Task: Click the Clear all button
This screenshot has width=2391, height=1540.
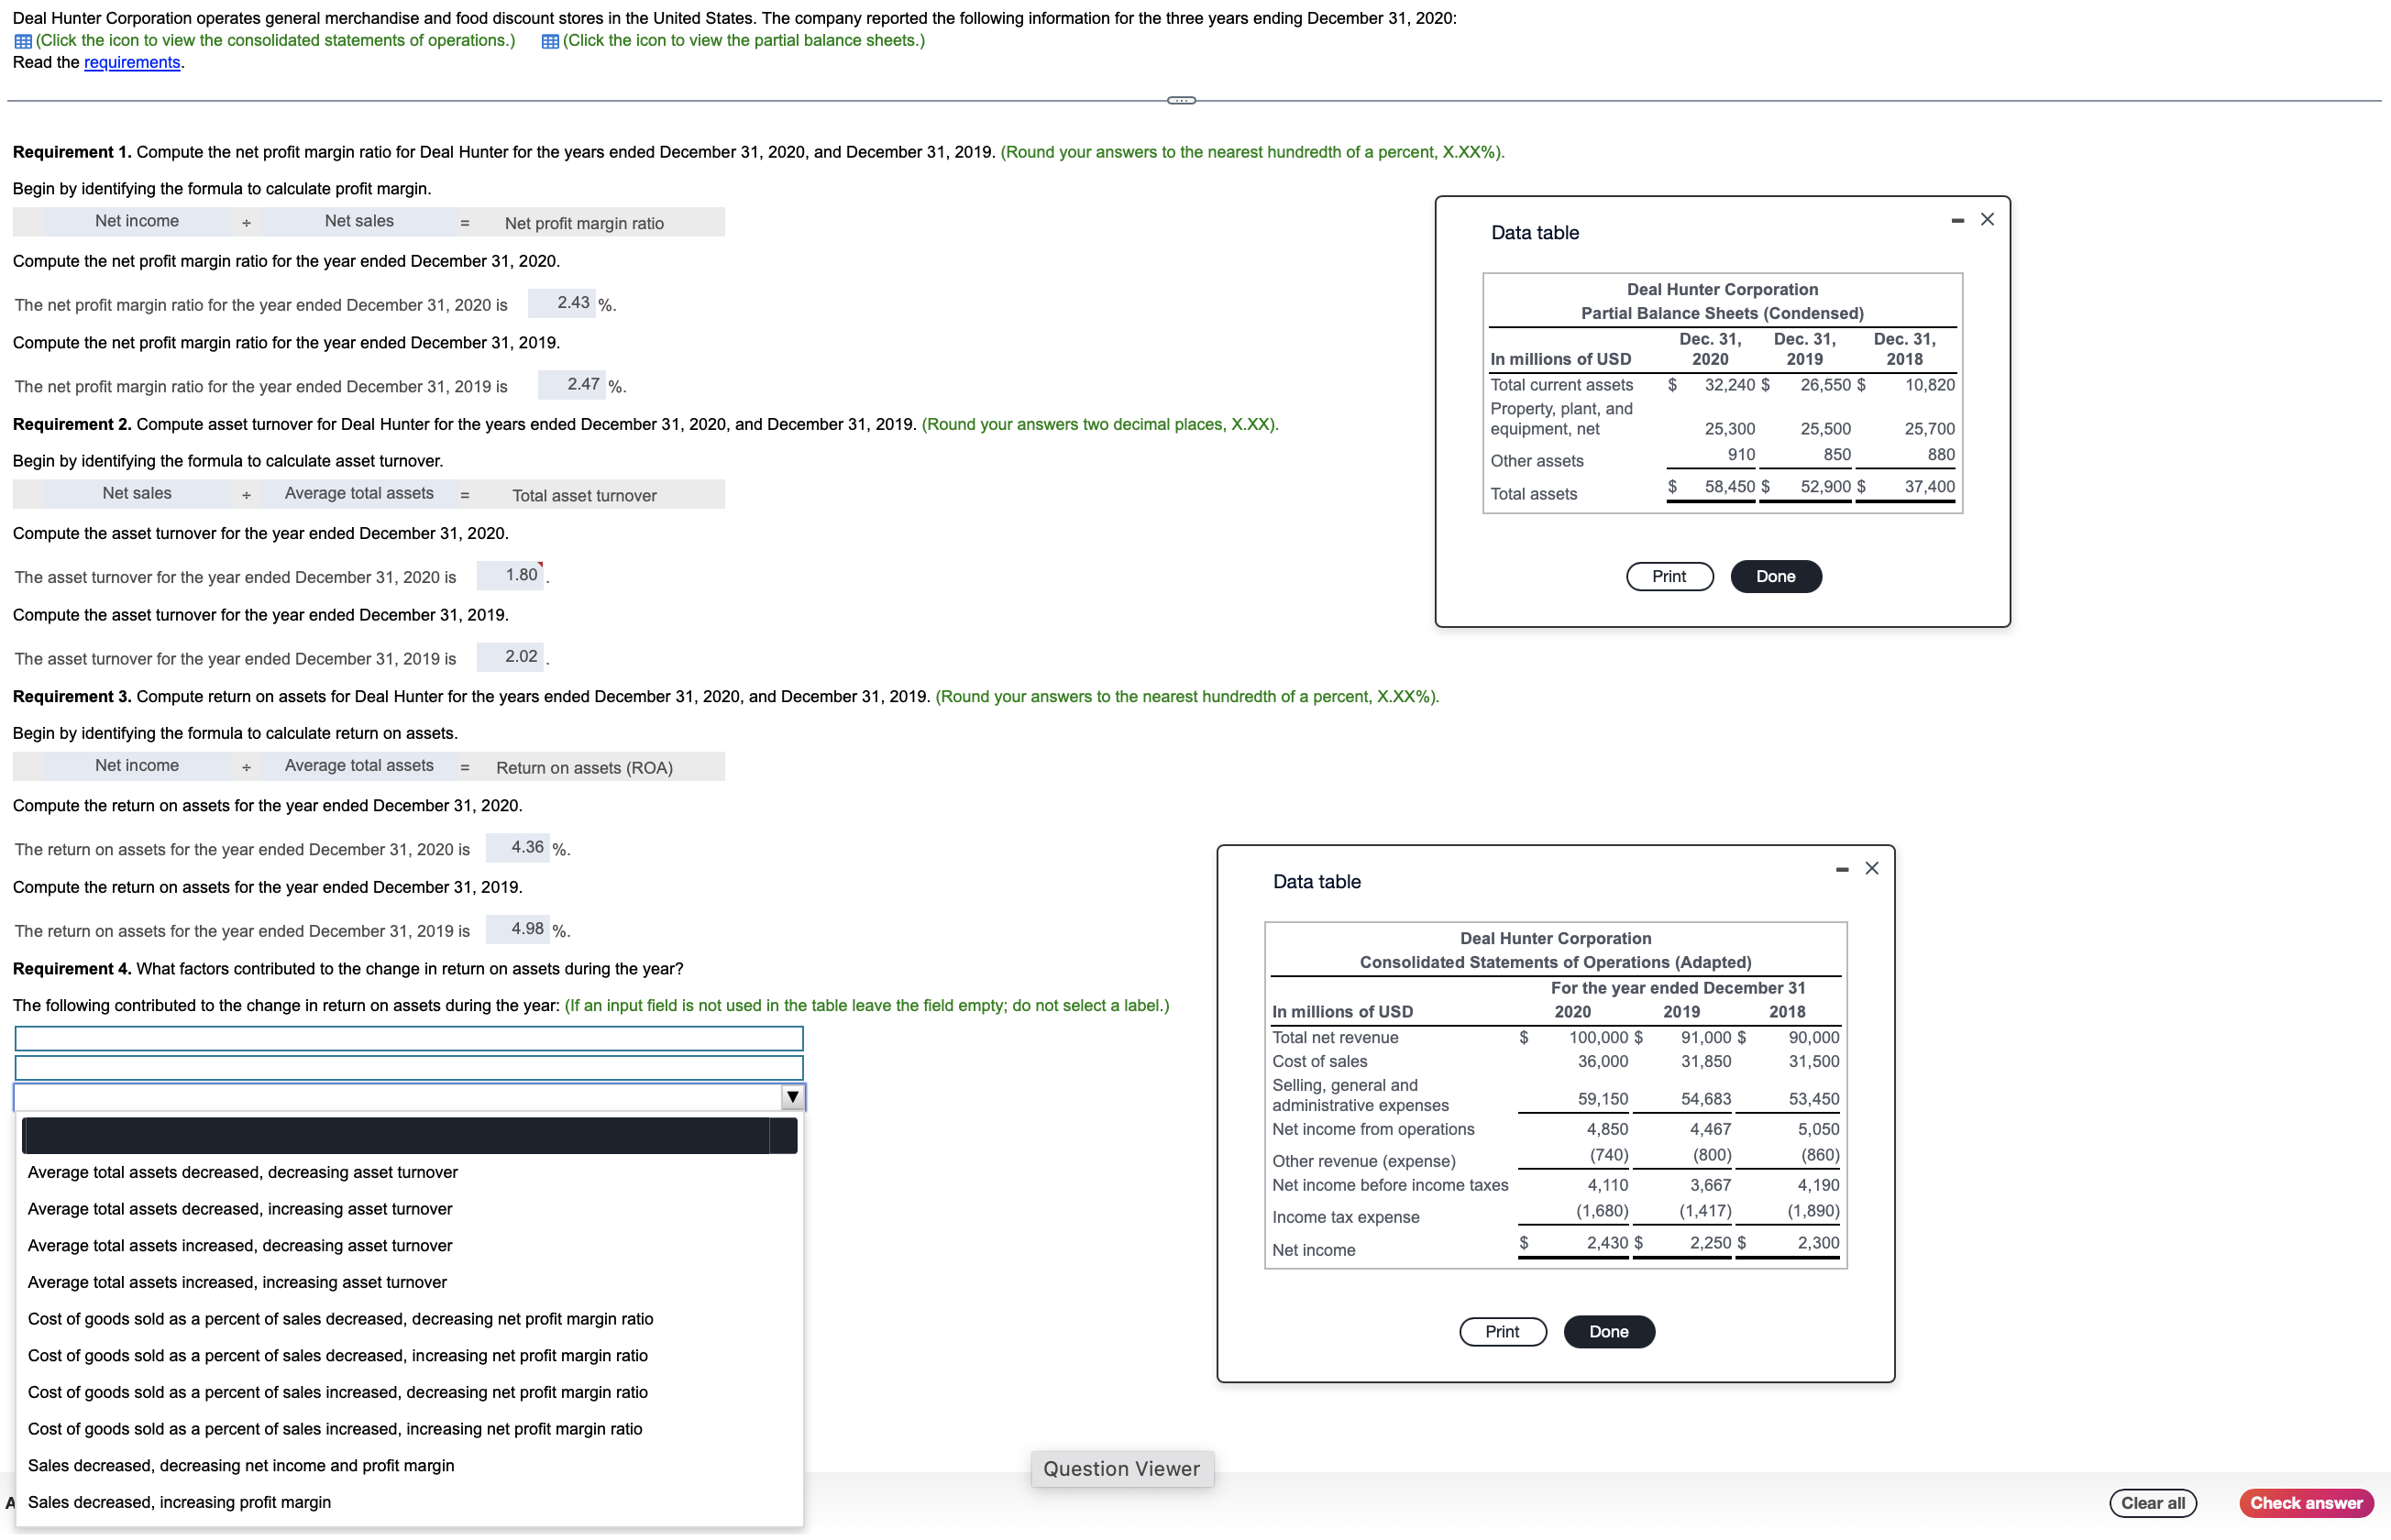Action: pos(2152,1502)
